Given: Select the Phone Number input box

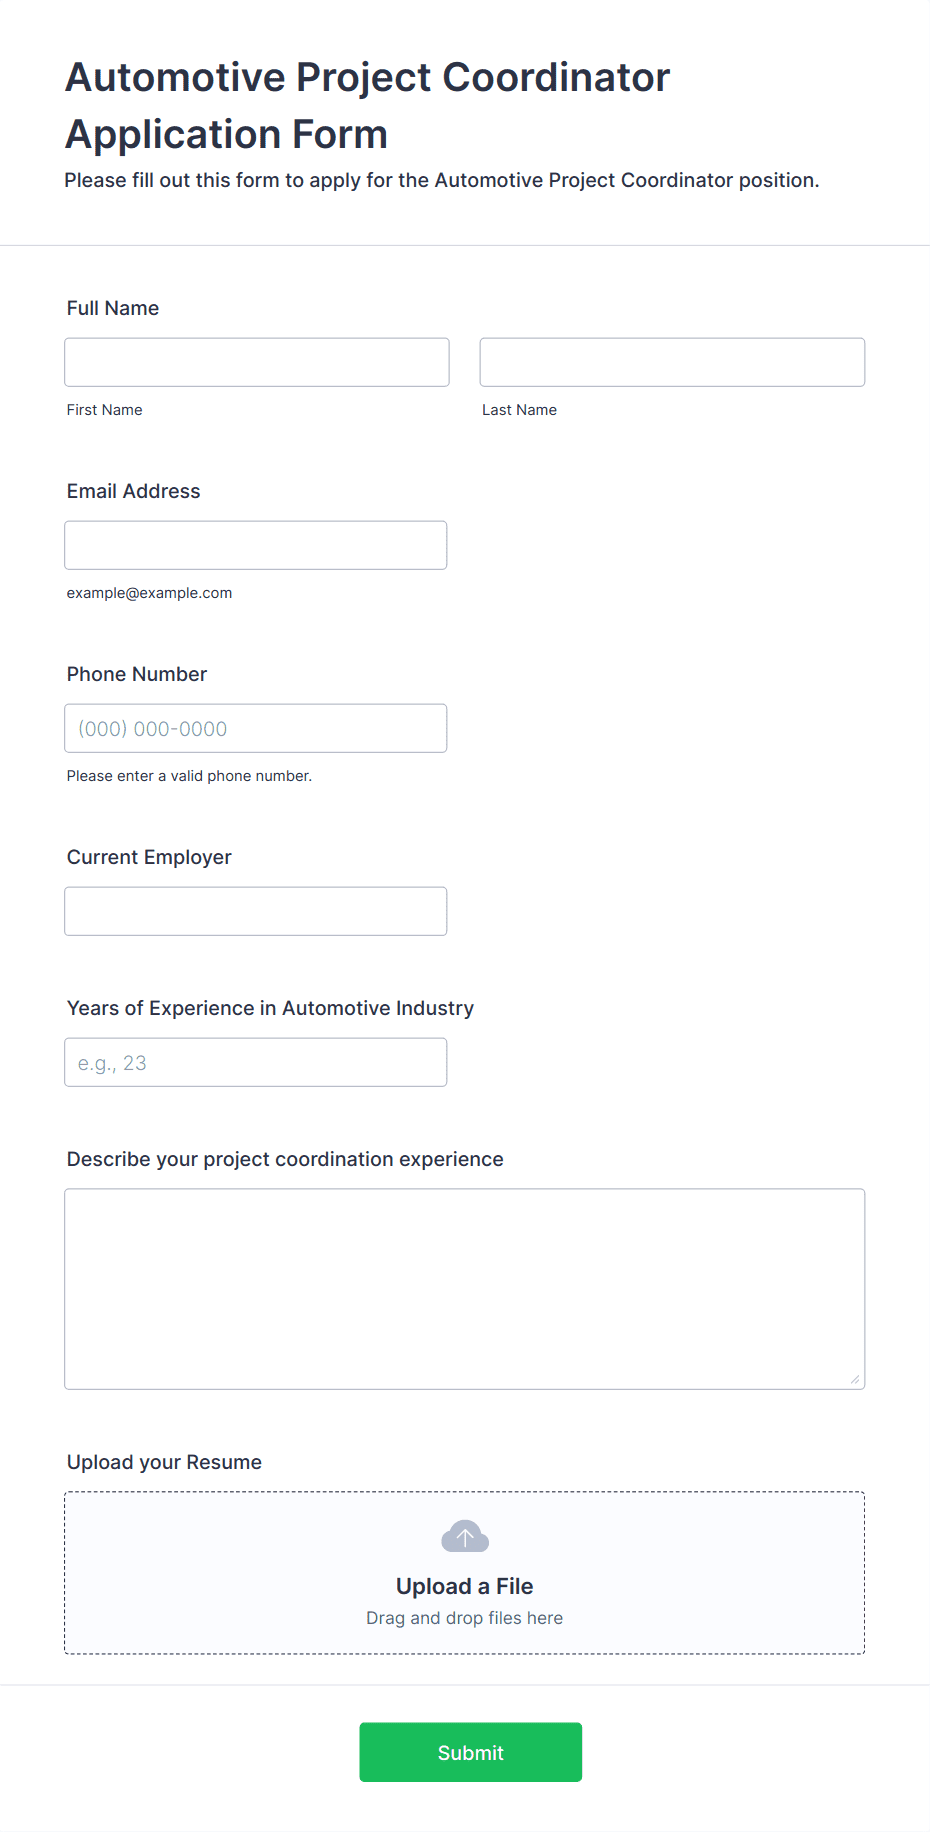Looking at the screenshot, I should [x=256, y=728].
